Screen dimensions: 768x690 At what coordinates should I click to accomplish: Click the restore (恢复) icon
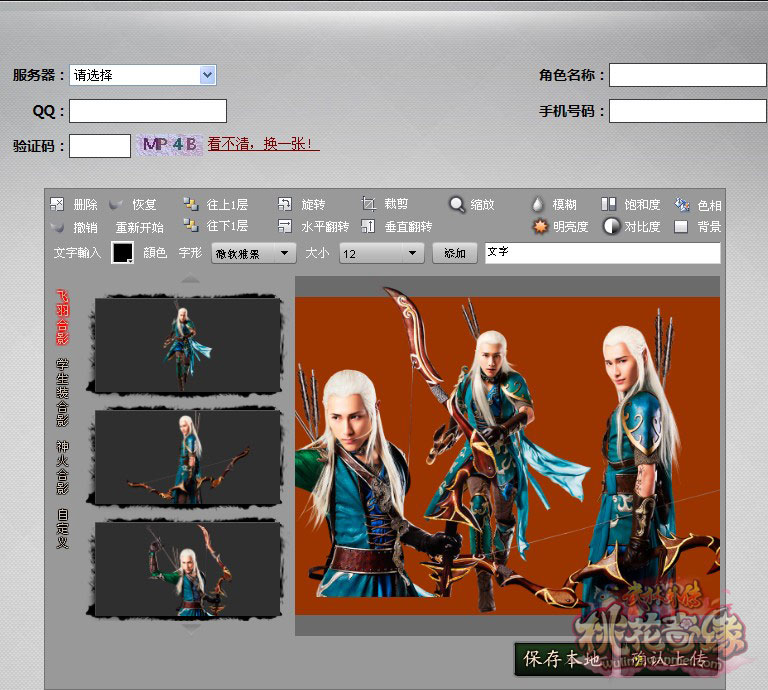tap(116, 205)
